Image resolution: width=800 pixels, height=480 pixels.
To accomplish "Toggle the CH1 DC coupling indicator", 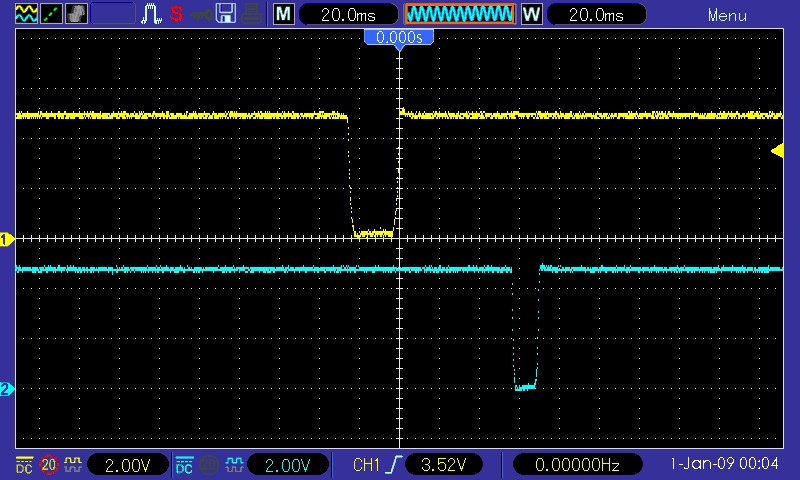I will [x=24, y=465].
